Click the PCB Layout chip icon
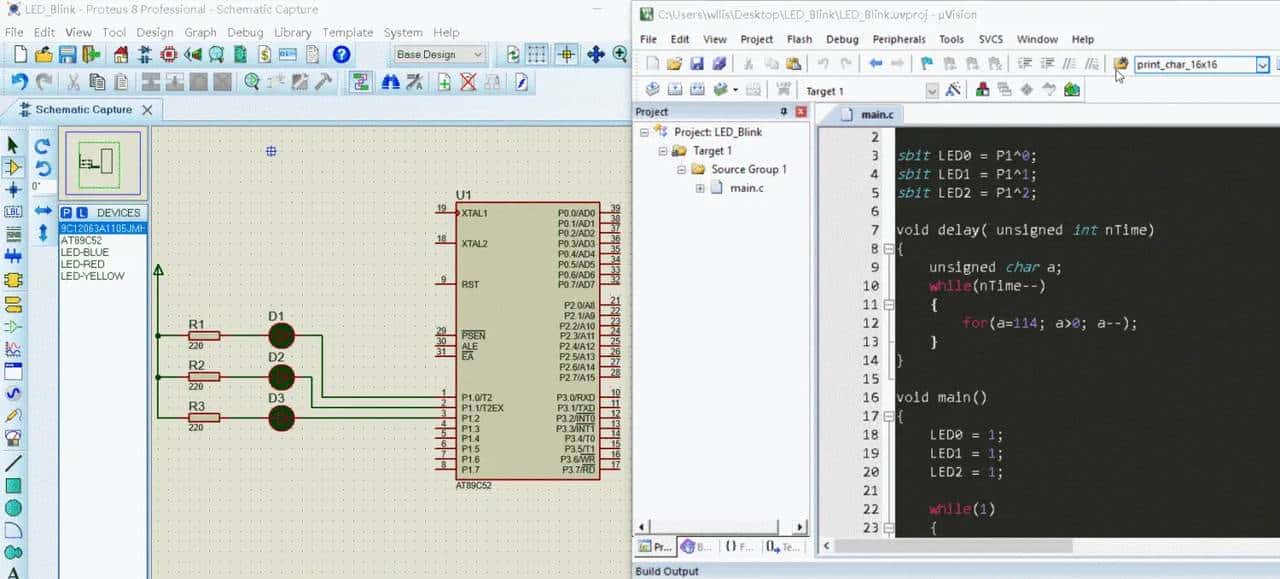This screenshot has height=579, width=1280. pyautogui.click(x=169, y=55)
